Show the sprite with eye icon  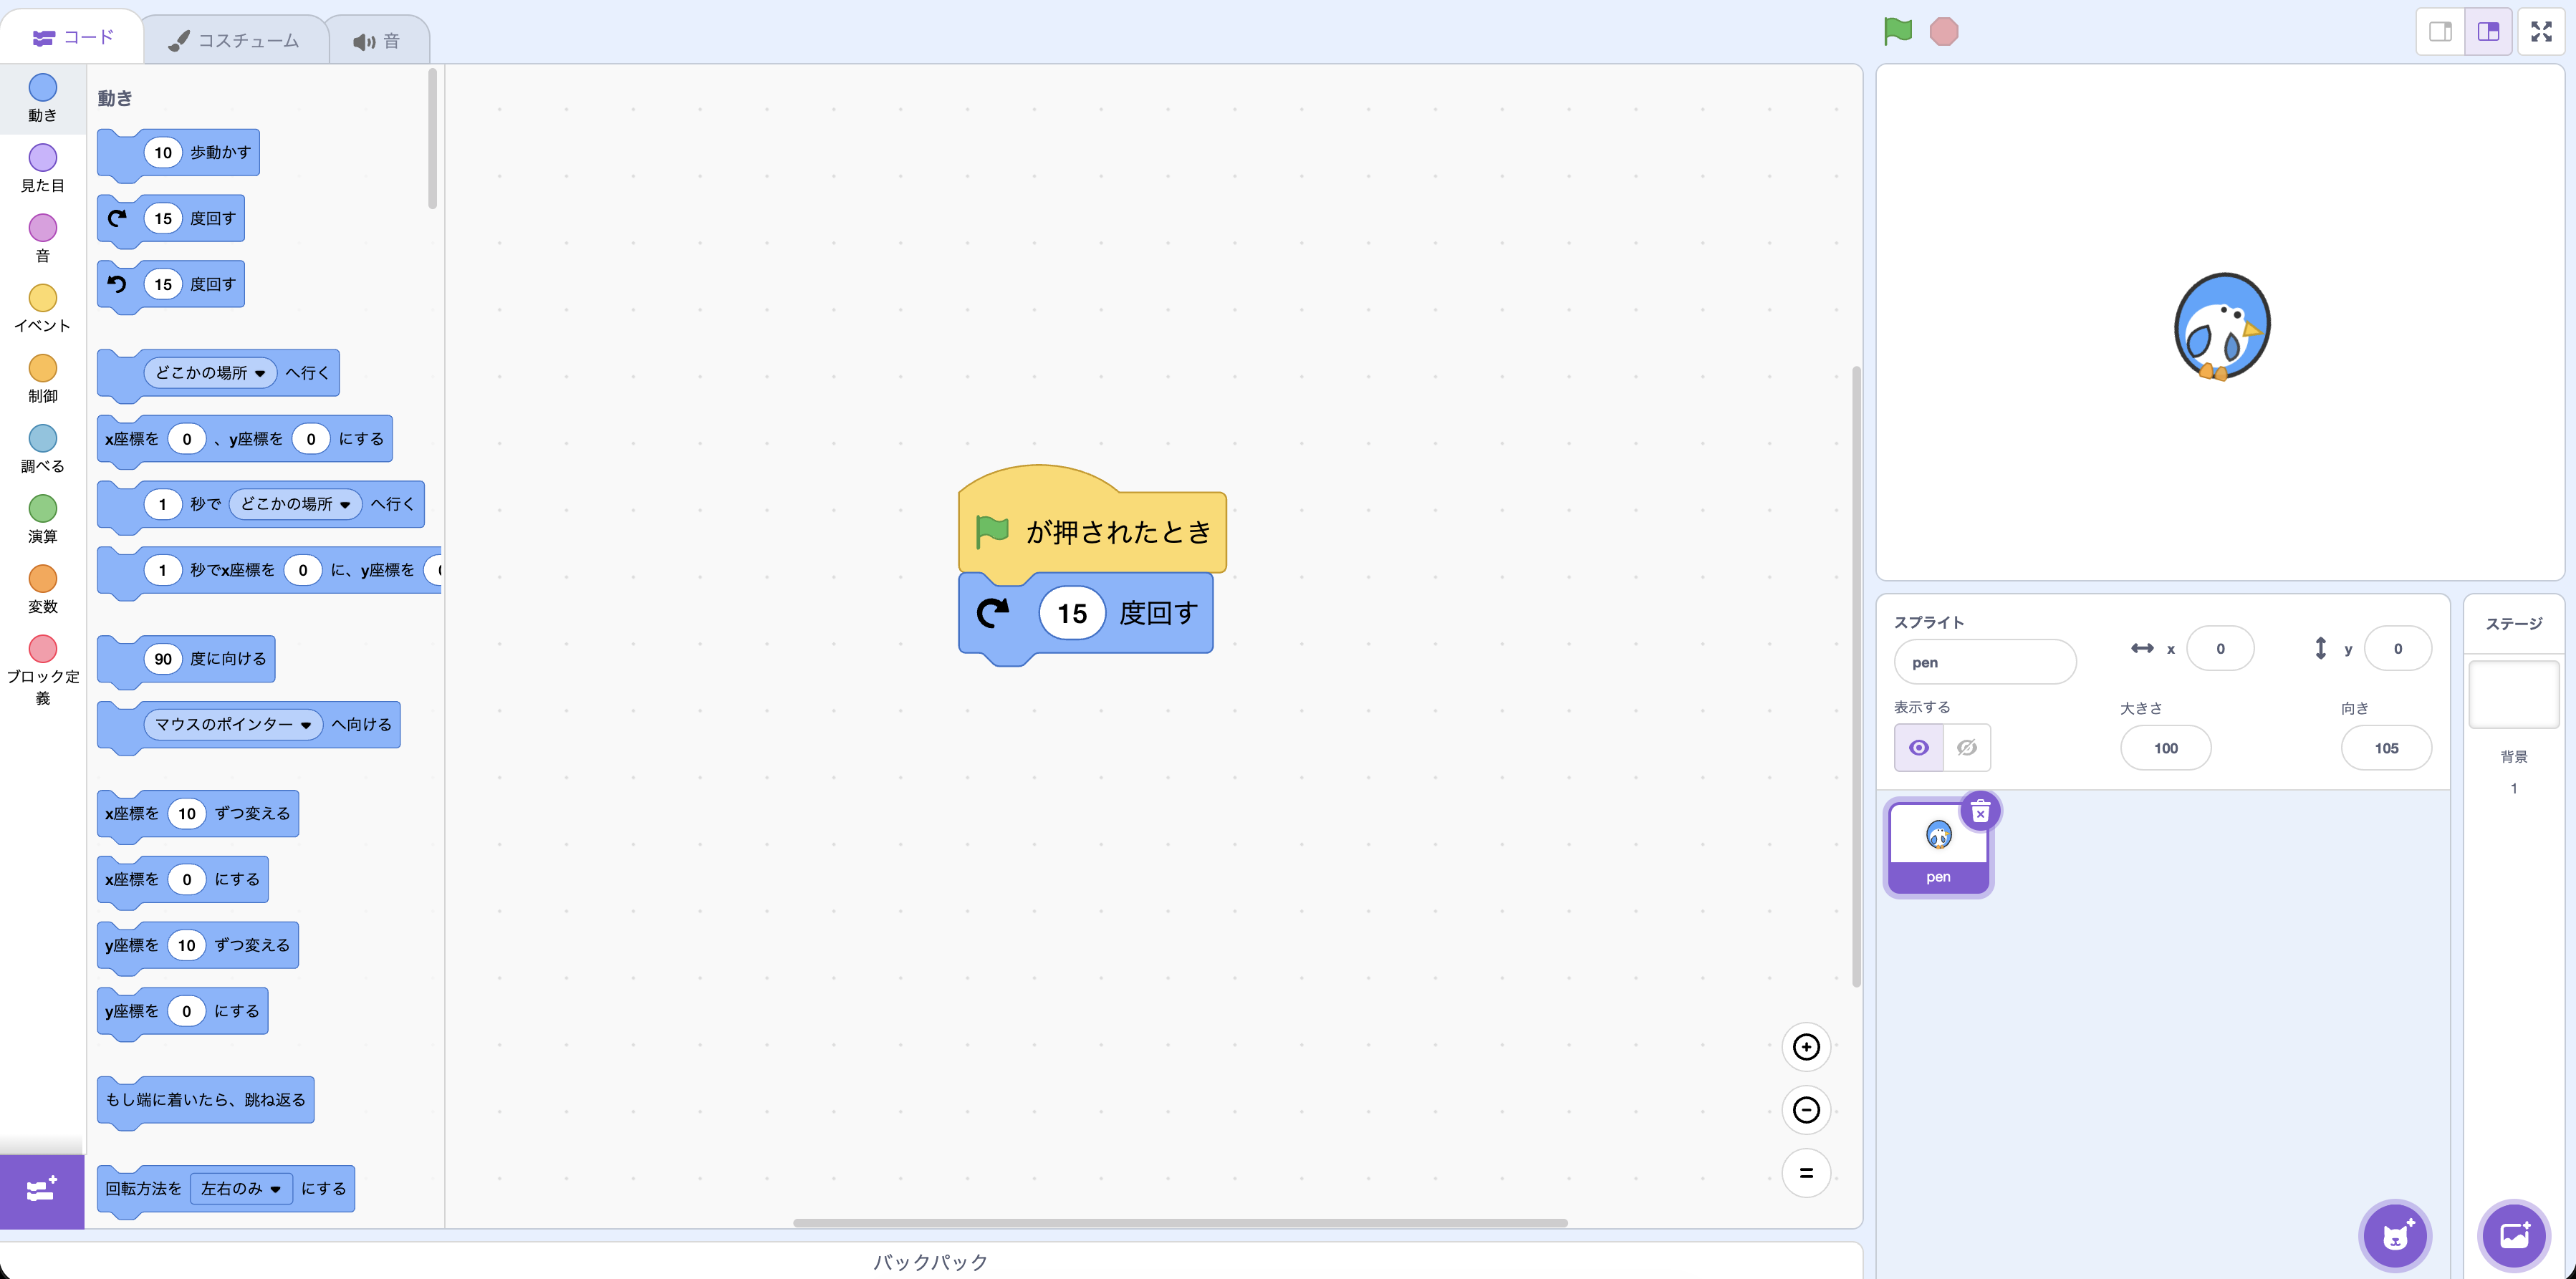[1919, 748]
